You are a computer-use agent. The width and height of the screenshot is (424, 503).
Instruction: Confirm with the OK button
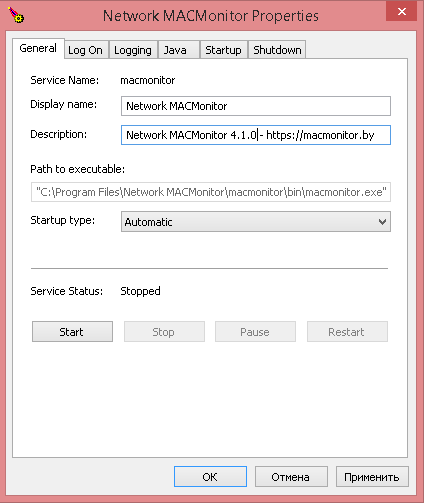pyautogui.click(x=210, y=477)
